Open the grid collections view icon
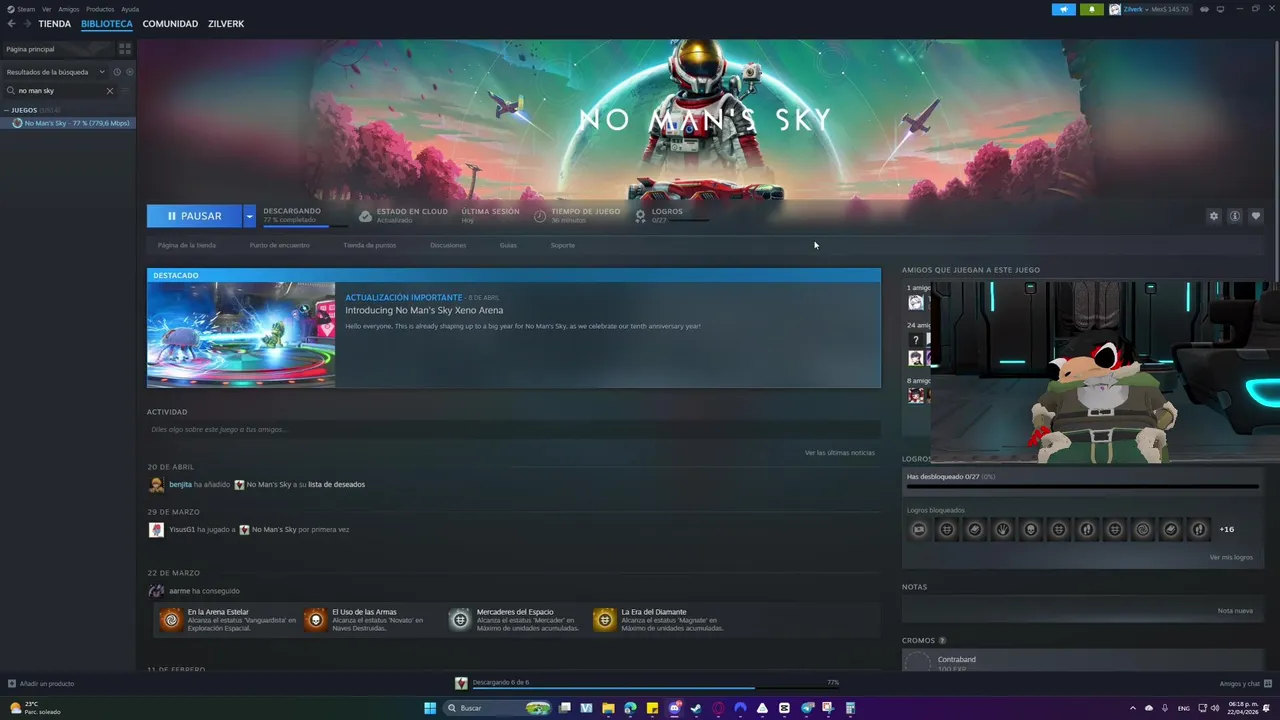The image size is (1280, 720). [125, 48]
